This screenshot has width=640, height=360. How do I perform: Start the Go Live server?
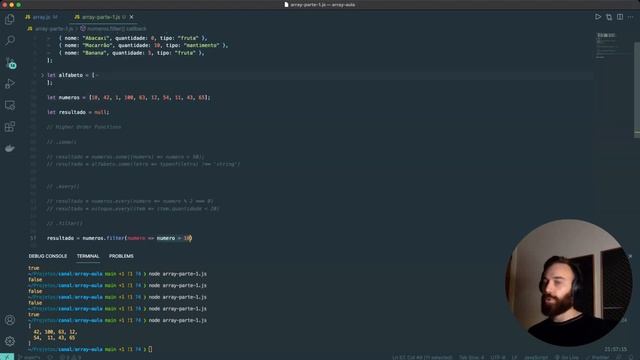tap(567, 357)
